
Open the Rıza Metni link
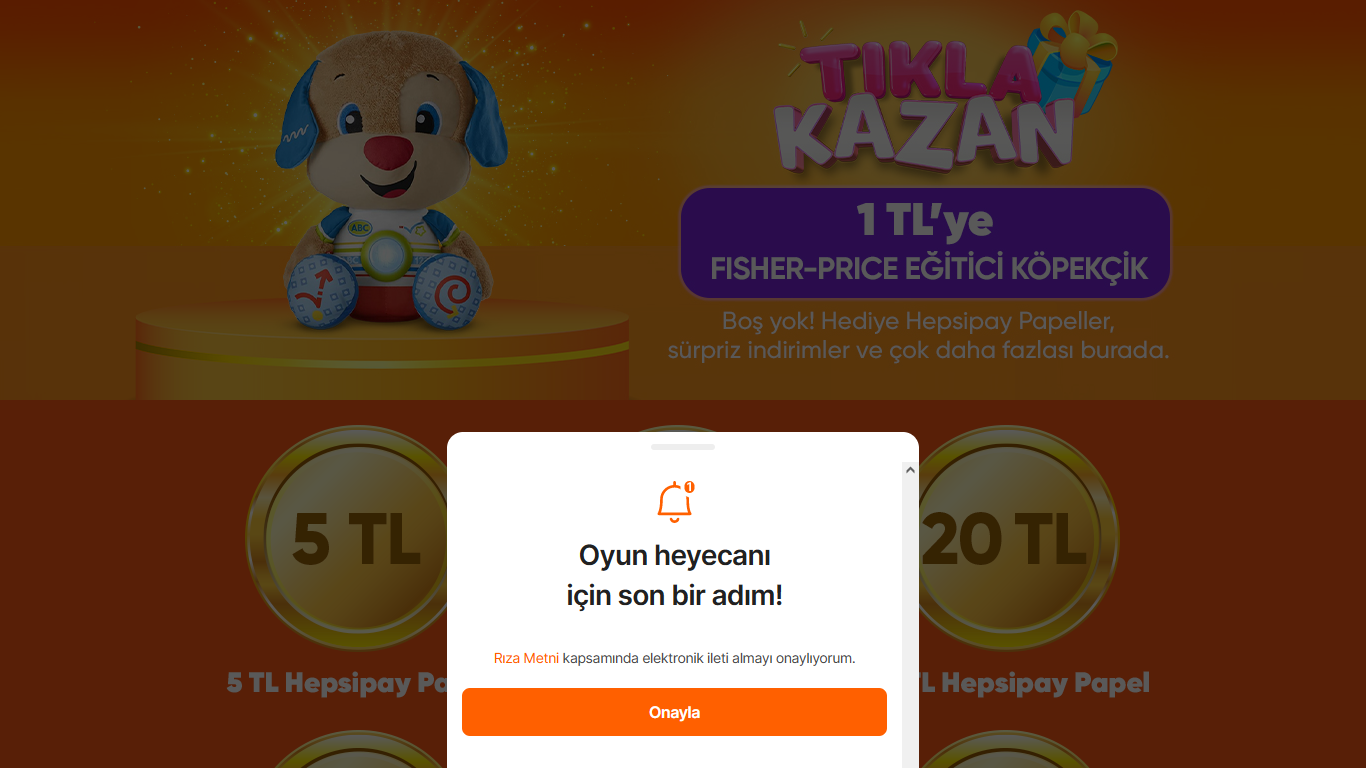coord(526,658)
